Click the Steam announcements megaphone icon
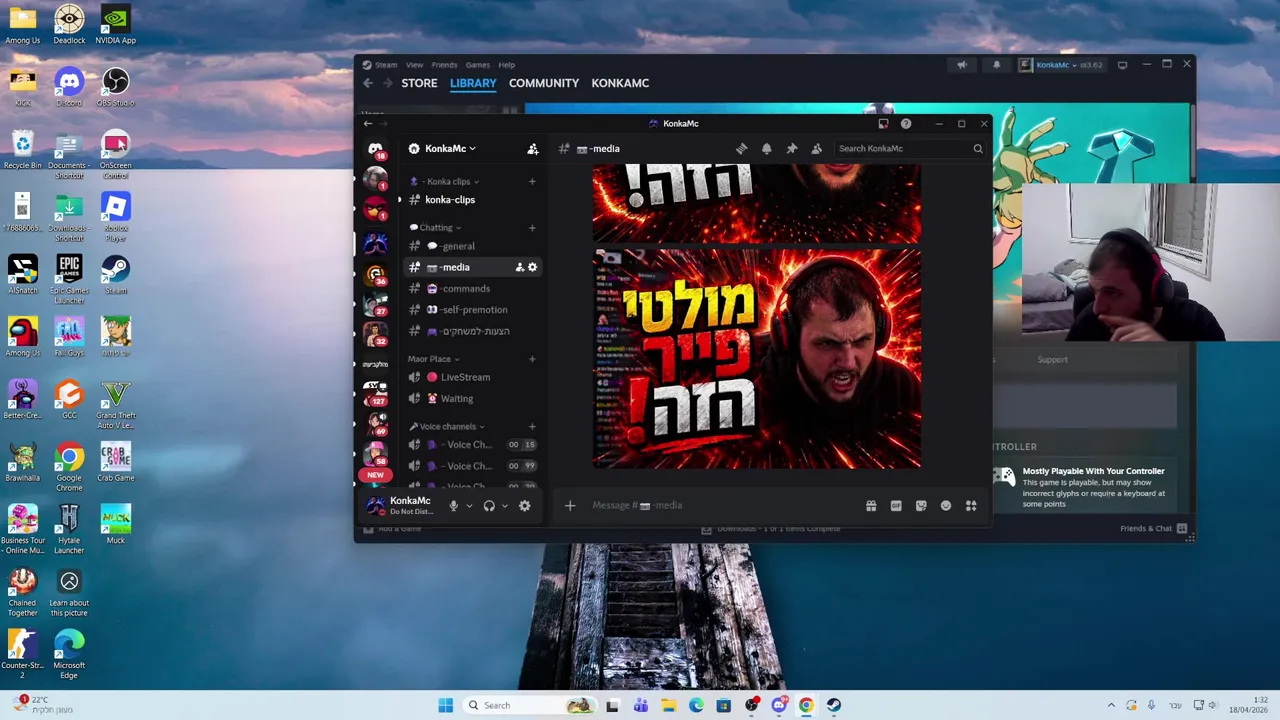Screen dimensions: 1280x720 click(962, 65)
